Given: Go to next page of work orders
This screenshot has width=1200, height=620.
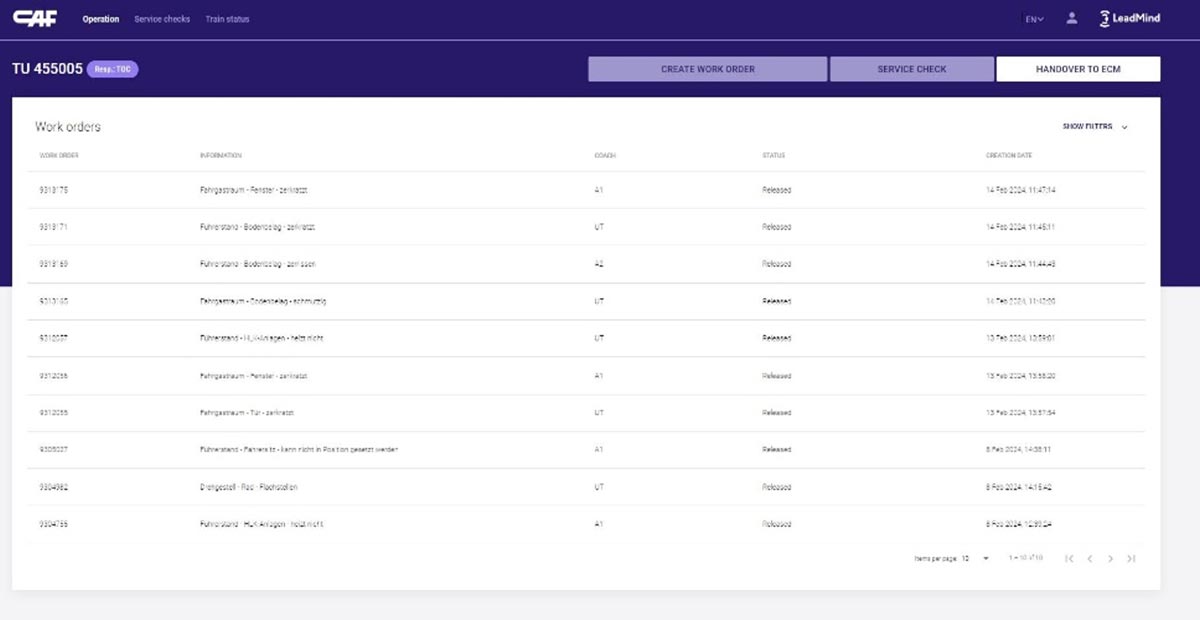Looking at the screenshot, I should pyautogui.click(x=1110, y=558).
